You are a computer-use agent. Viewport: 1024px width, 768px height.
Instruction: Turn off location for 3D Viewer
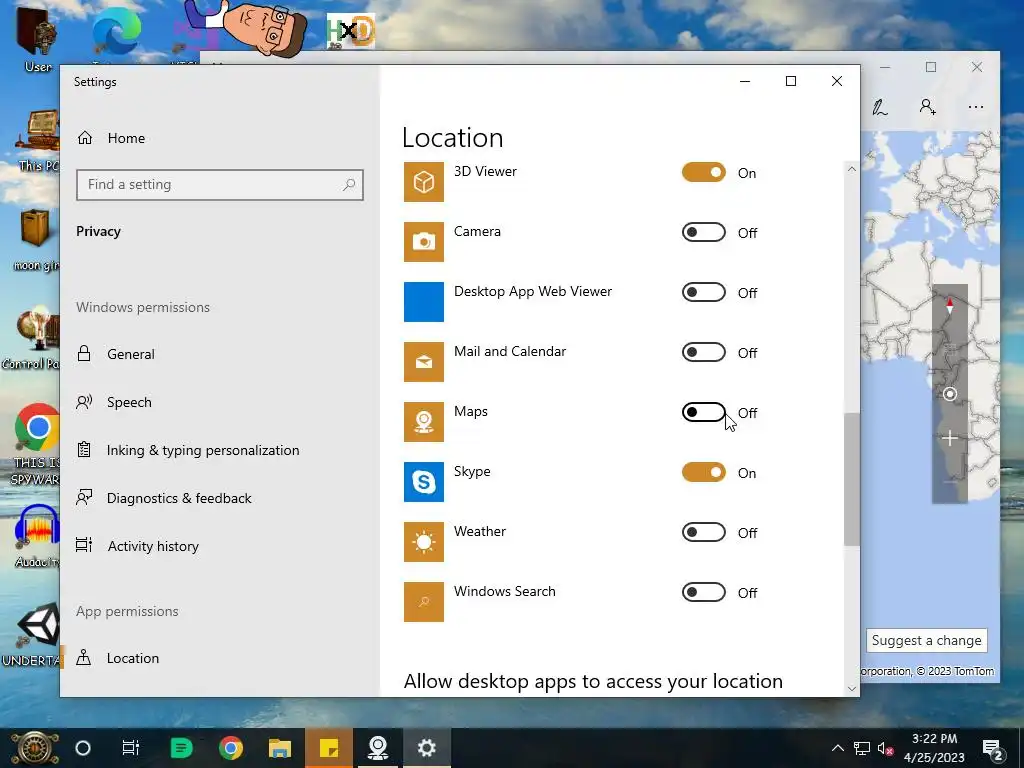(703, 172)
